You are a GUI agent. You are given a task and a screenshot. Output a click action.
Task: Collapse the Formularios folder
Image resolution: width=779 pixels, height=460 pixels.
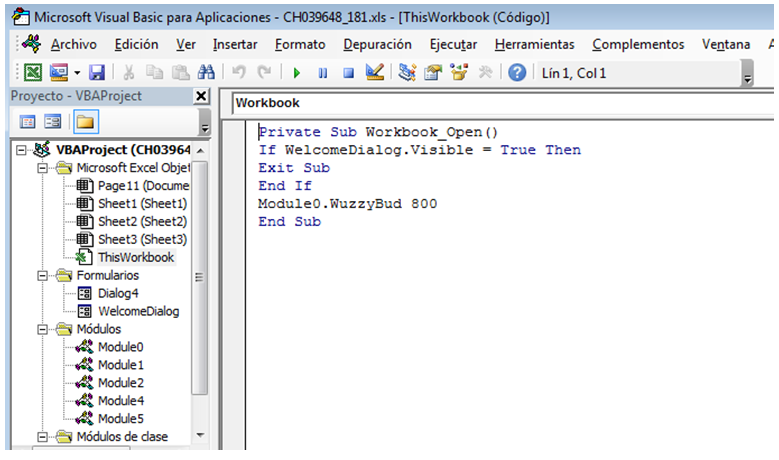[x=43, y=275]
